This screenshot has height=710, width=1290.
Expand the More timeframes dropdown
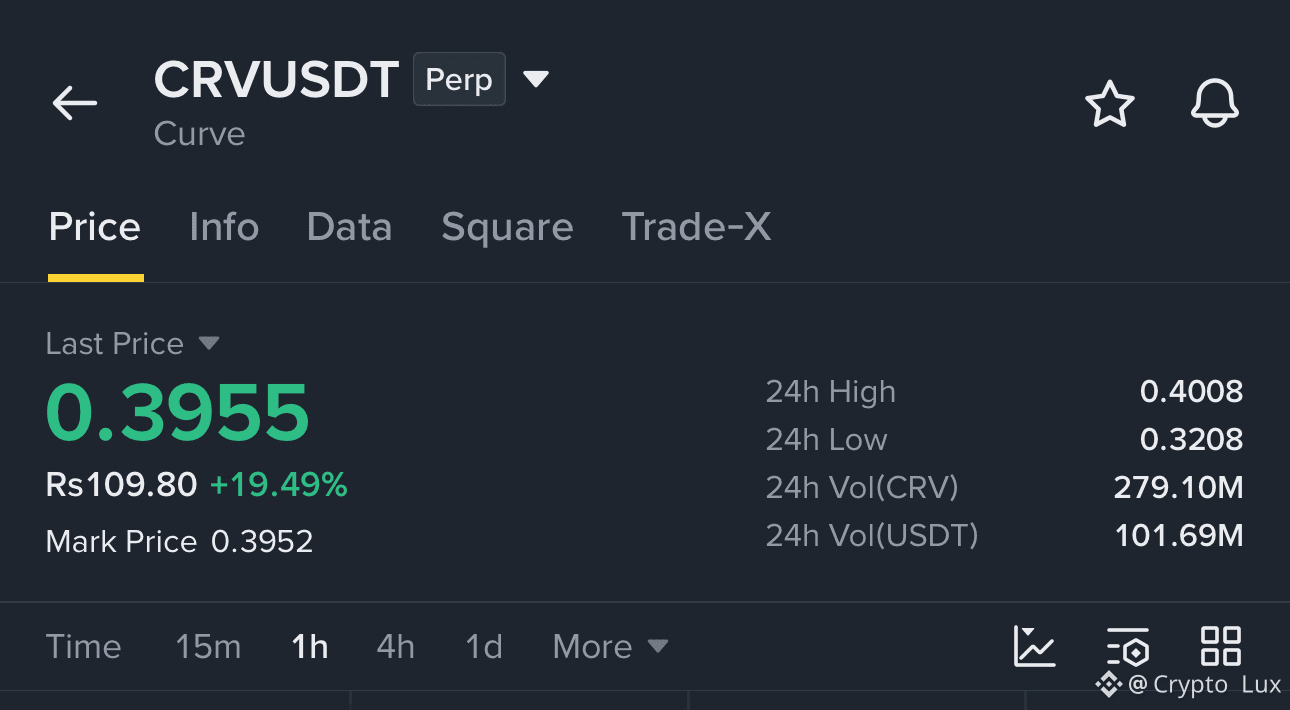[610, 647]
